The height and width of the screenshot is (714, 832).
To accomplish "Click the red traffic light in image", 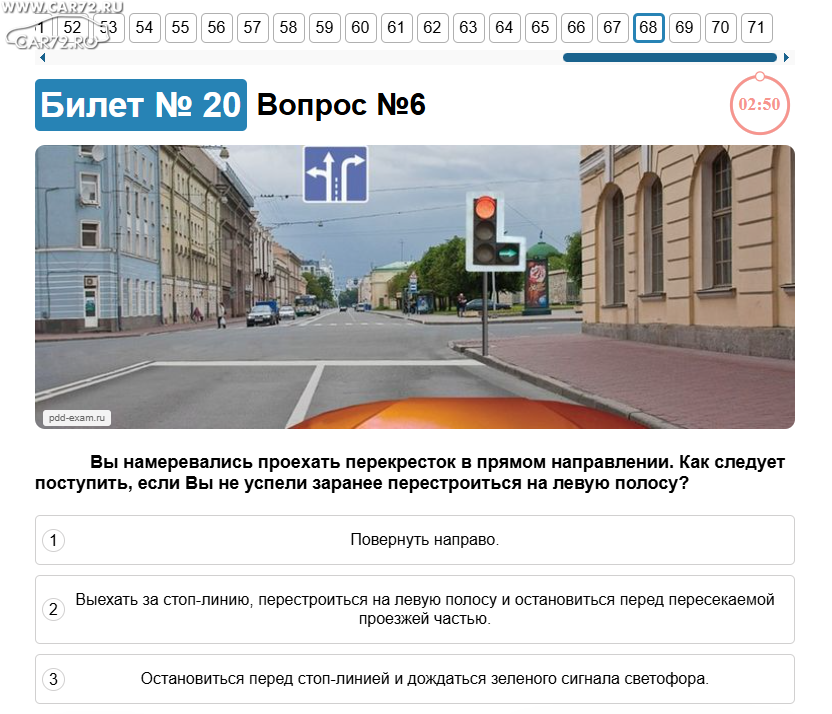I will pos(485,209).
